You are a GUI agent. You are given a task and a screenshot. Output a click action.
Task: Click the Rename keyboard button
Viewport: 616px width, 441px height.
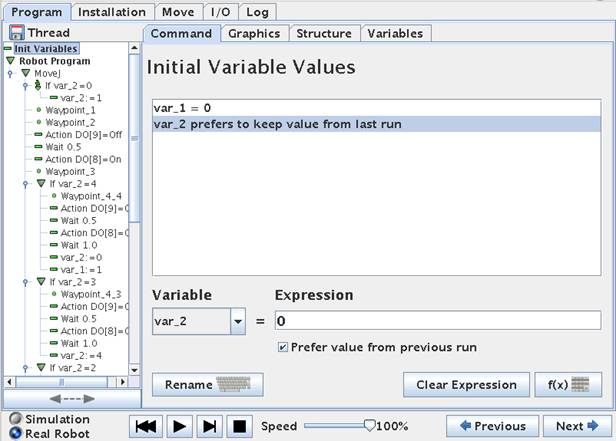tap(207, 384)
